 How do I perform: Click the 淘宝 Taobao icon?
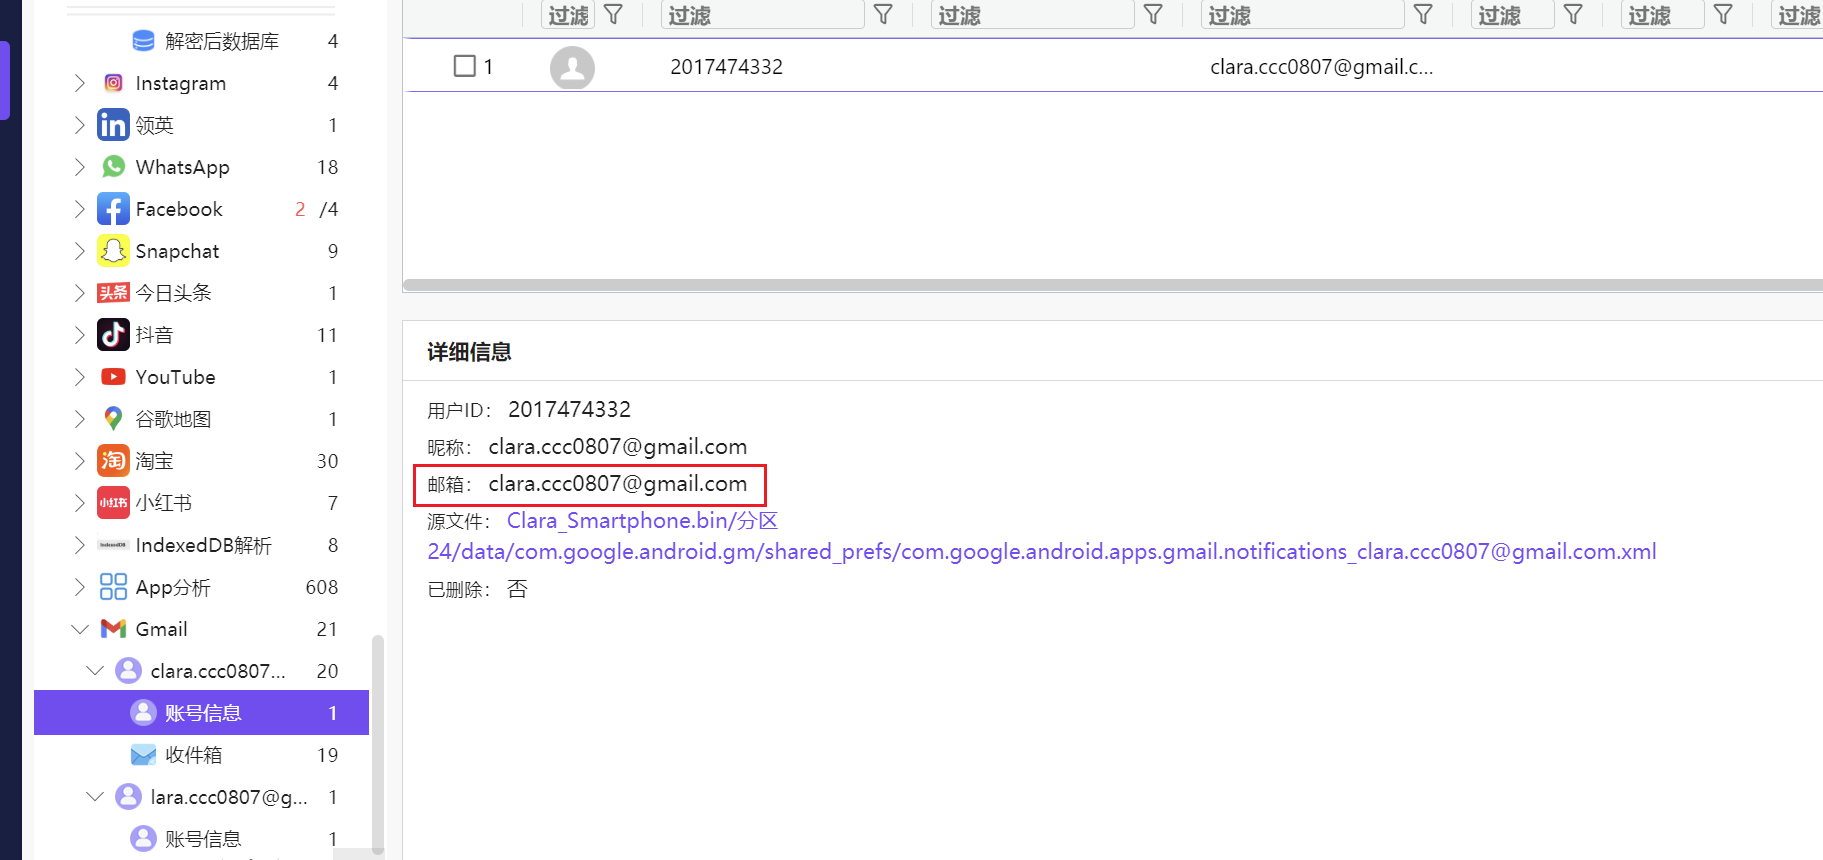click(113, 461)
